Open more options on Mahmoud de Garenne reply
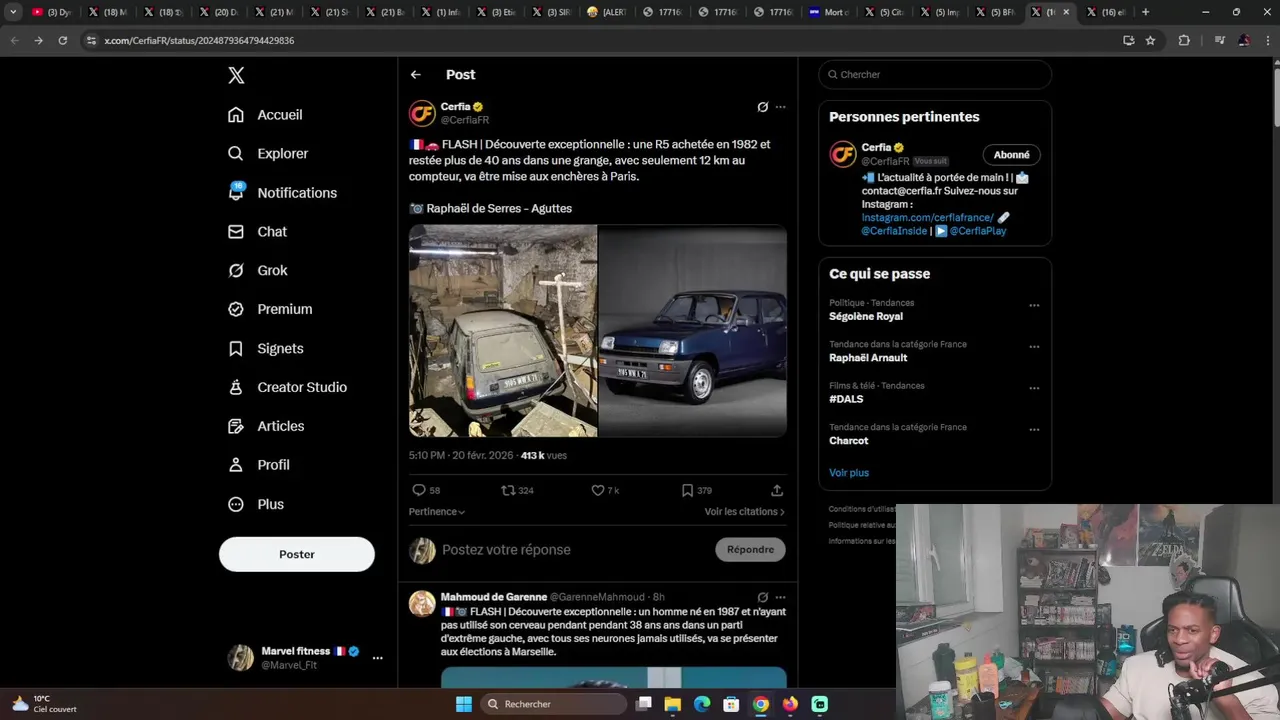This screenshot has height=720, width=1280. click(x=781, y=597)
